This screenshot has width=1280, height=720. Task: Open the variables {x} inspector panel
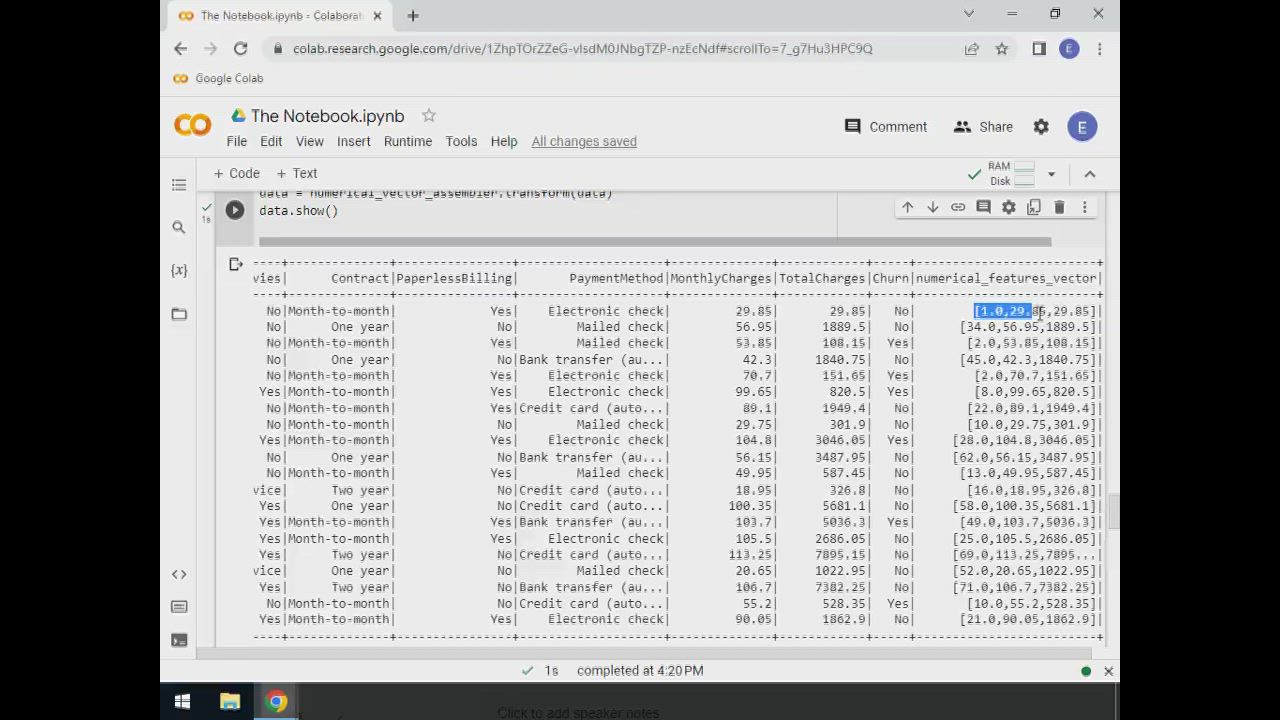[x=179, y=271]
